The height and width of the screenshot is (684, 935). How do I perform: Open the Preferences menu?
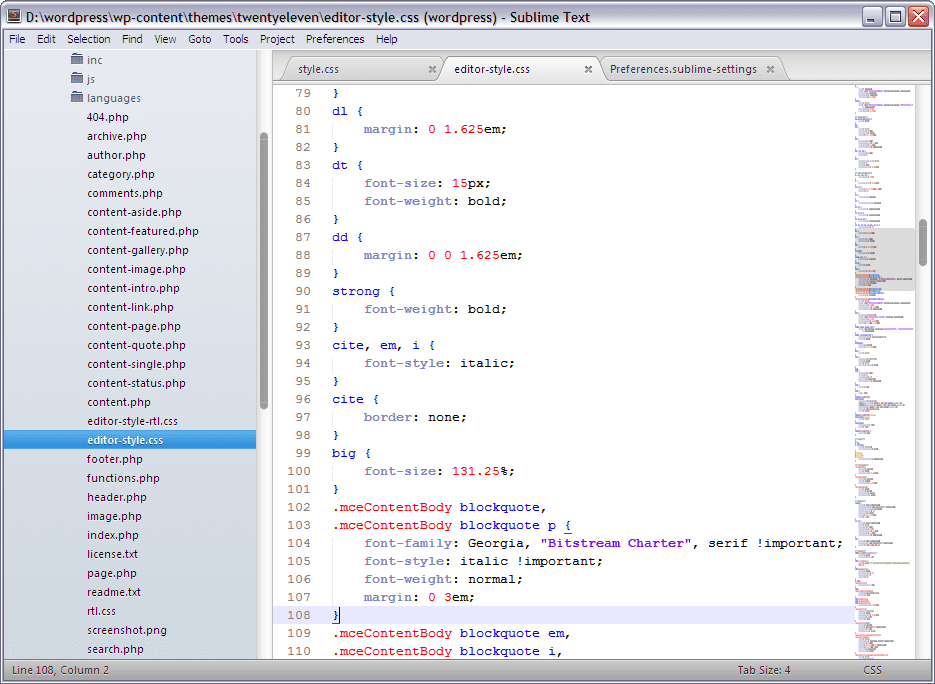coord(335,39)
